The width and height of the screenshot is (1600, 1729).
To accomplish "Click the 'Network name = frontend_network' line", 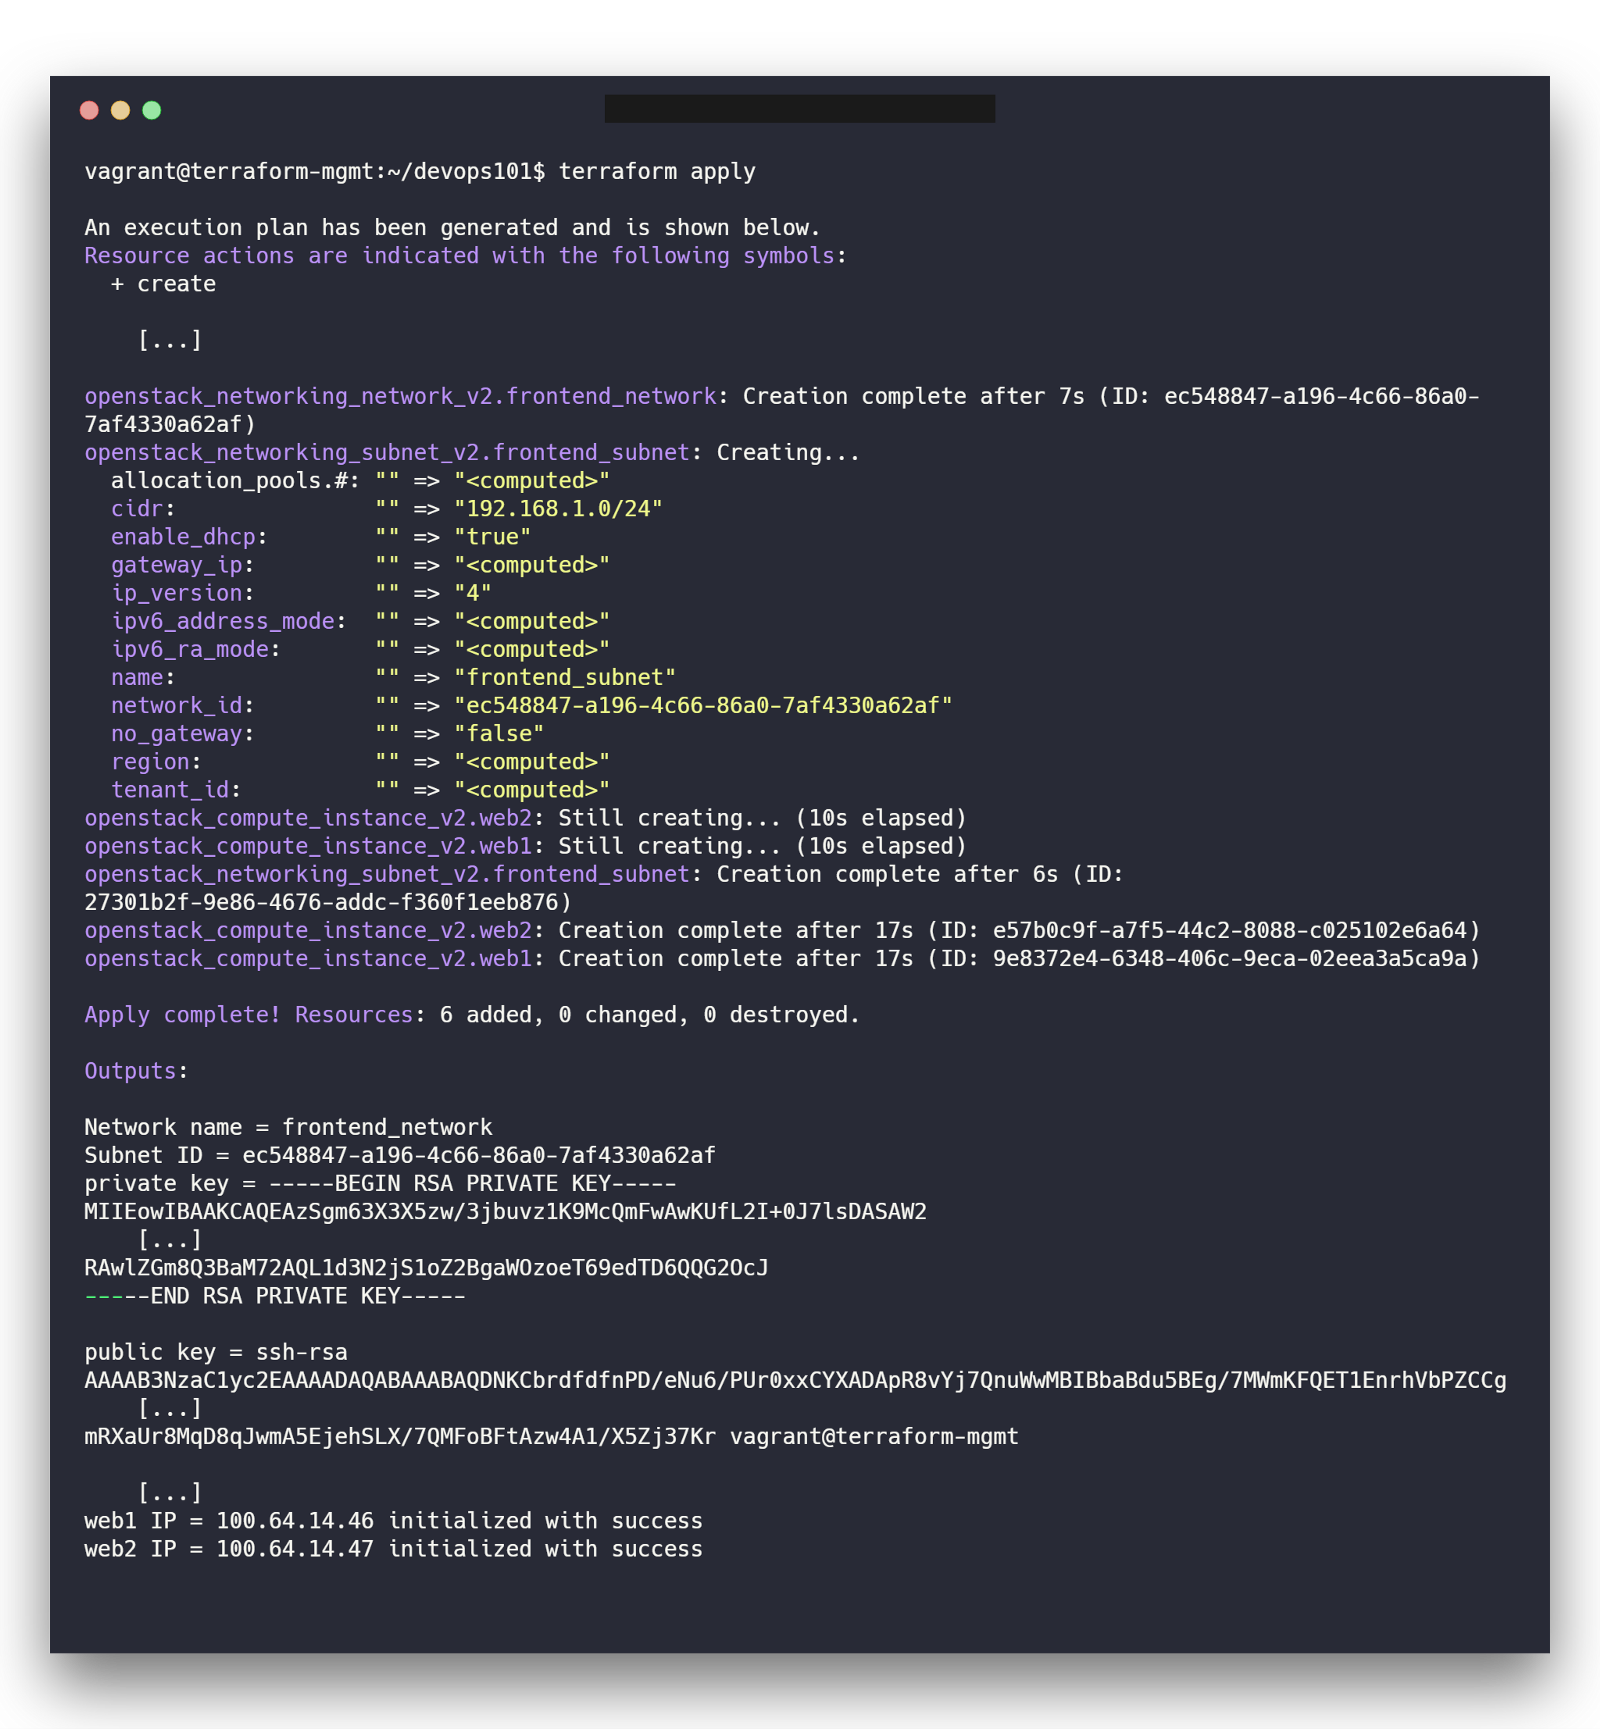I will coord(288,1127).
